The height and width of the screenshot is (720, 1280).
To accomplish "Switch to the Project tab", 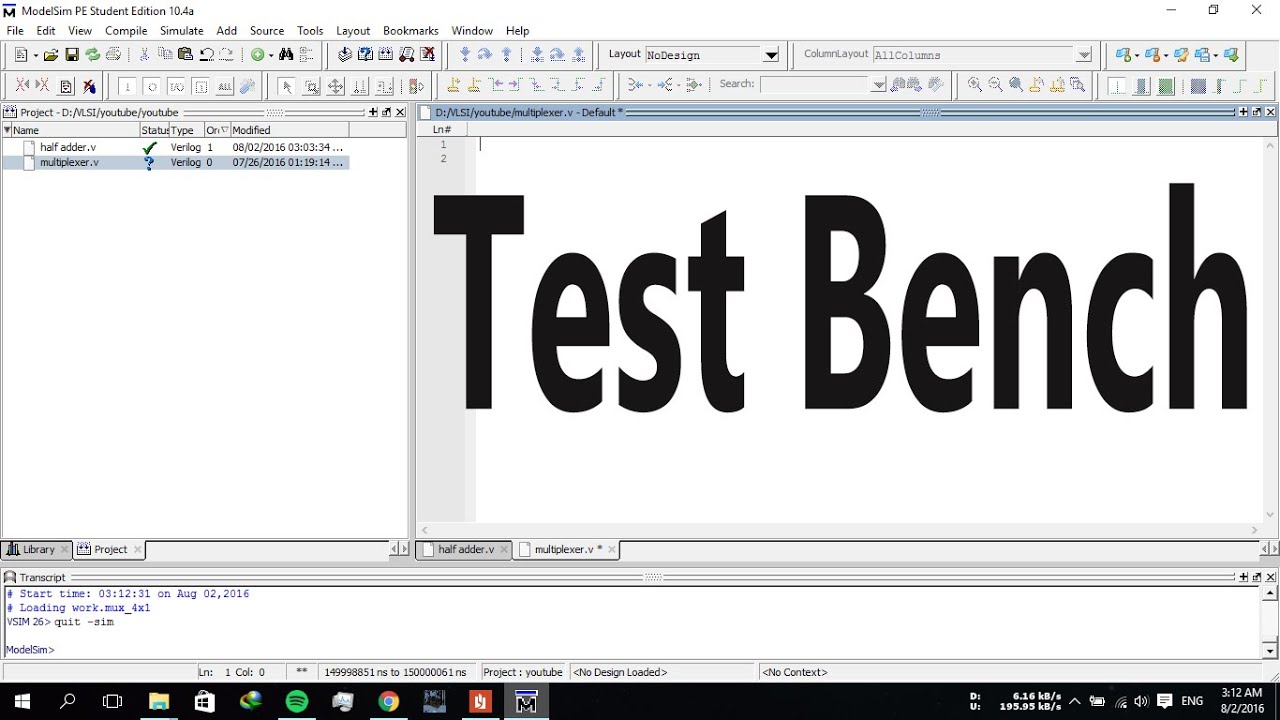I will pos(110,549).
